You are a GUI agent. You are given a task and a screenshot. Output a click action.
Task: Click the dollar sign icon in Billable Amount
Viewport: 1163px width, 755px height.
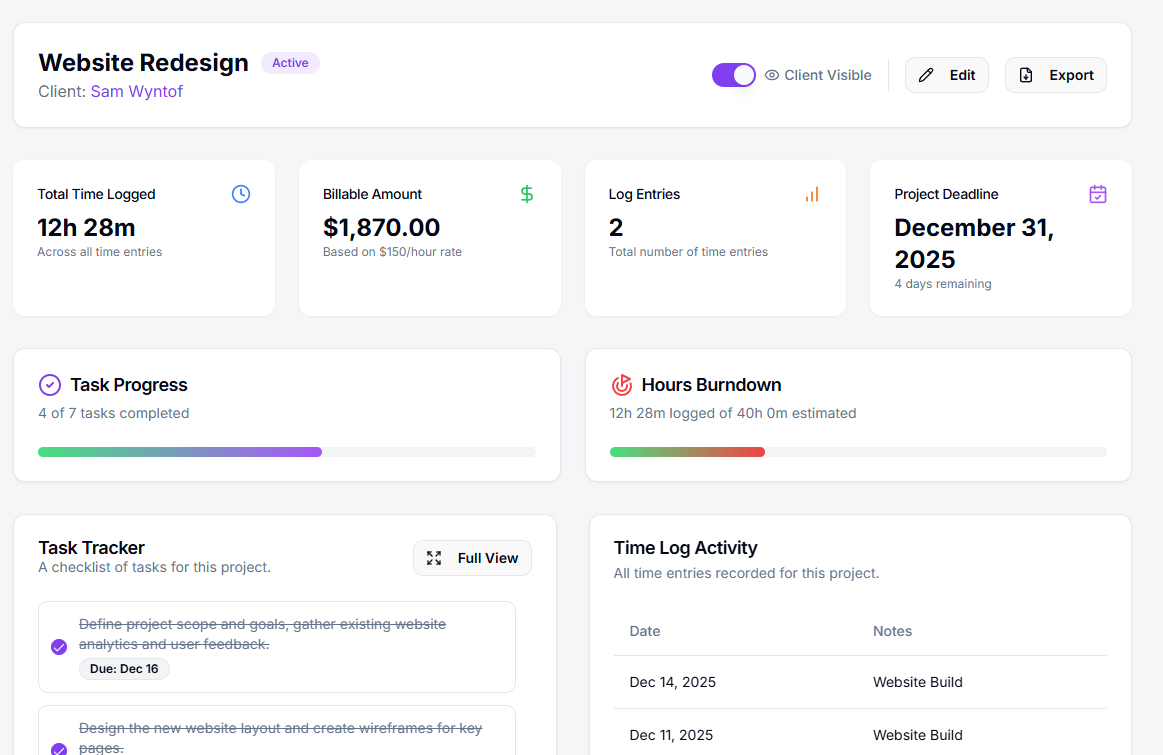pyautogui.click(x=527, y=194)
